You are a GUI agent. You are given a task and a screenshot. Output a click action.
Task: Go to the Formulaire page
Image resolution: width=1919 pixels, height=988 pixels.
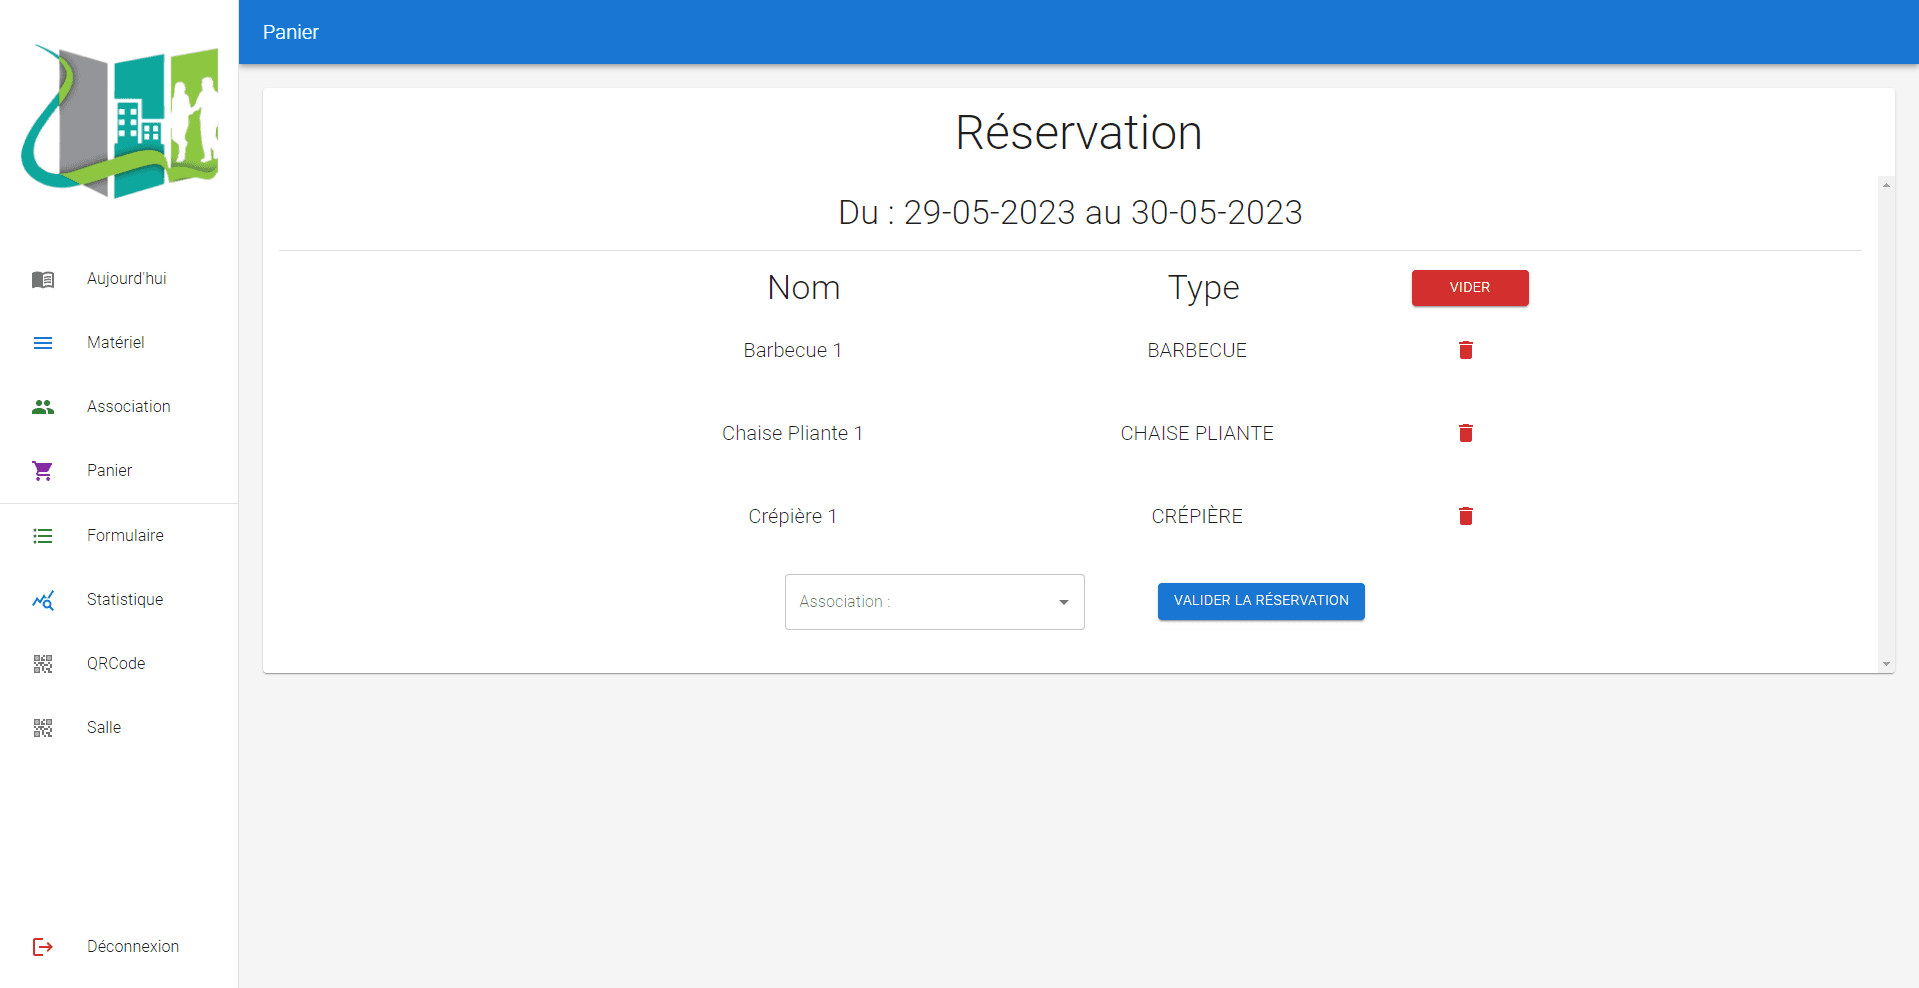click(125, 536)
